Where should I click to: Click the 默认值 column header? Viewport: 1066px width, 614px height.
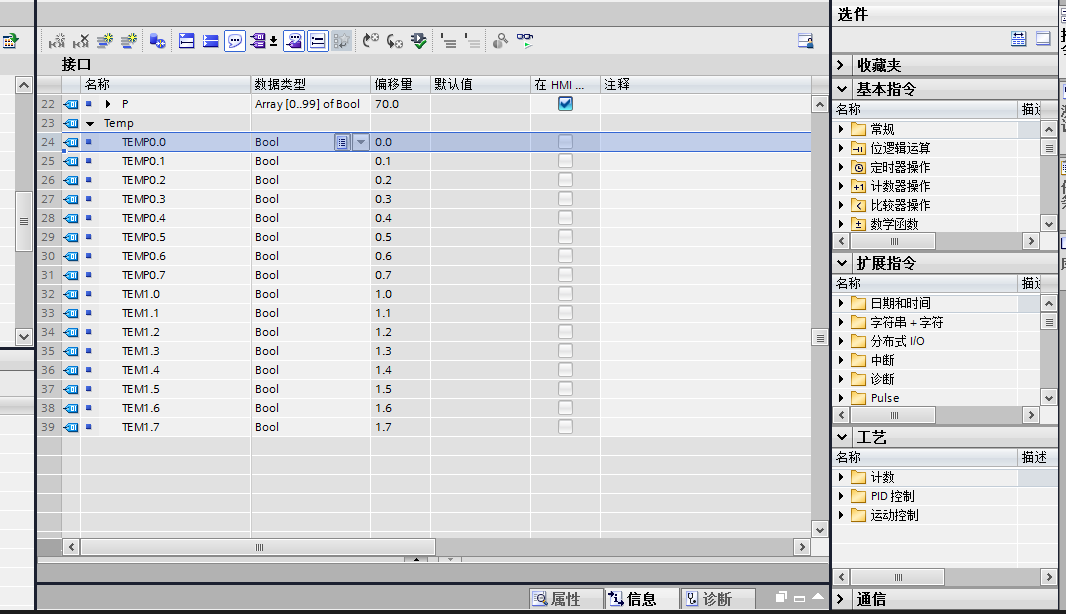(x=481, y=84)
